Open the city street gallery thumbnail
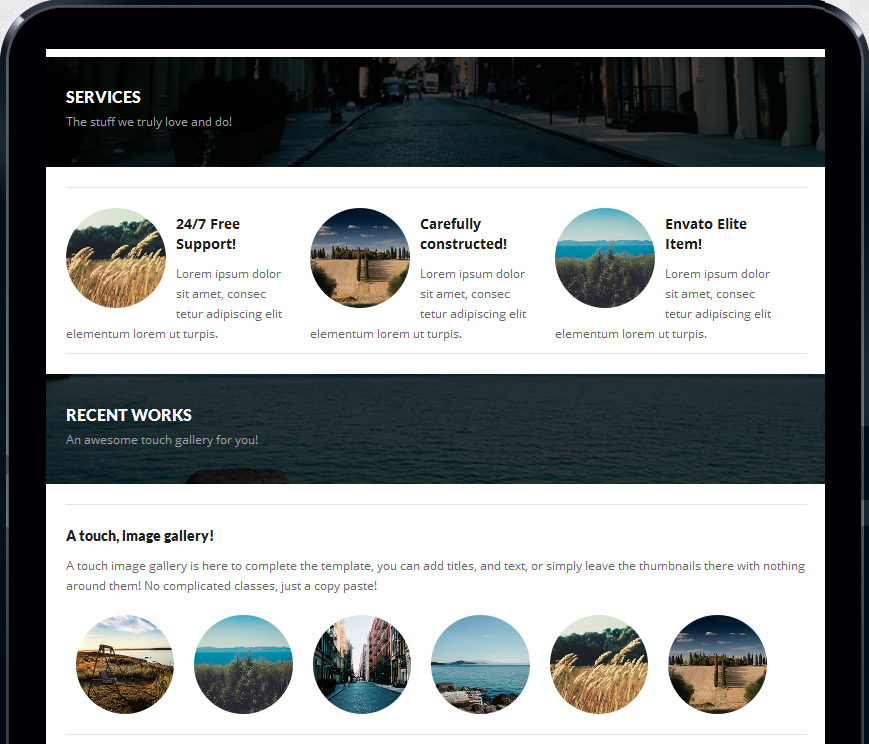The image size is (869, 744). click(x=362, y=664)
